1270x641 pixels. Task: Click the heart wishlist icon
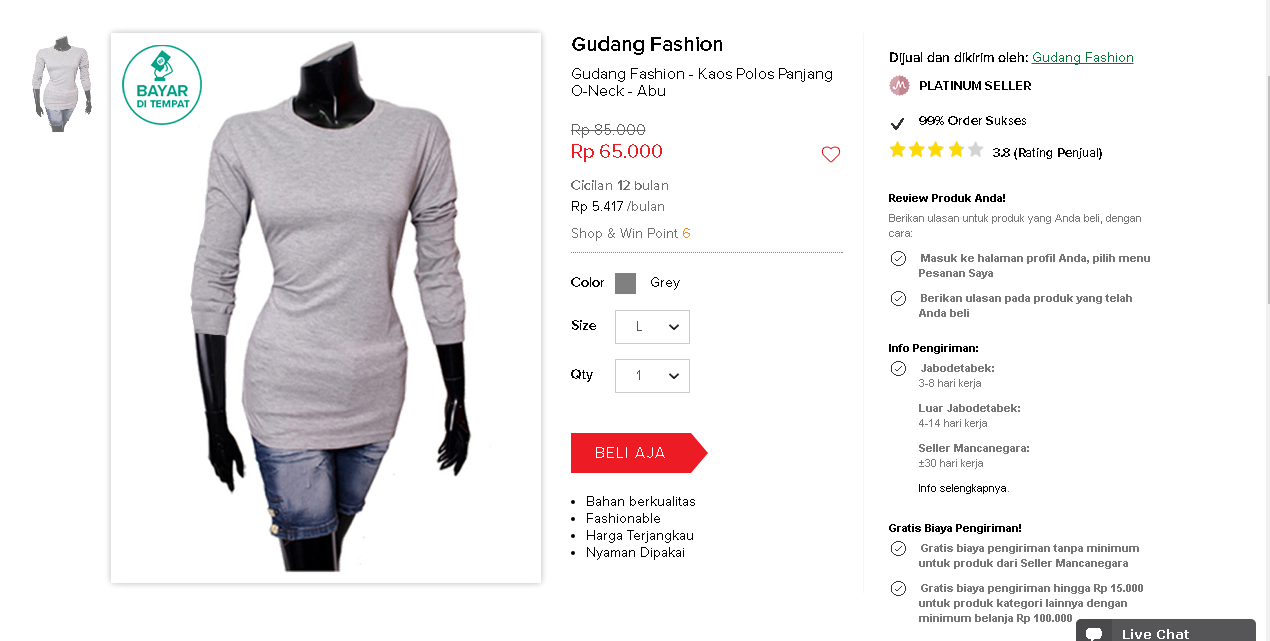(831, 155)
